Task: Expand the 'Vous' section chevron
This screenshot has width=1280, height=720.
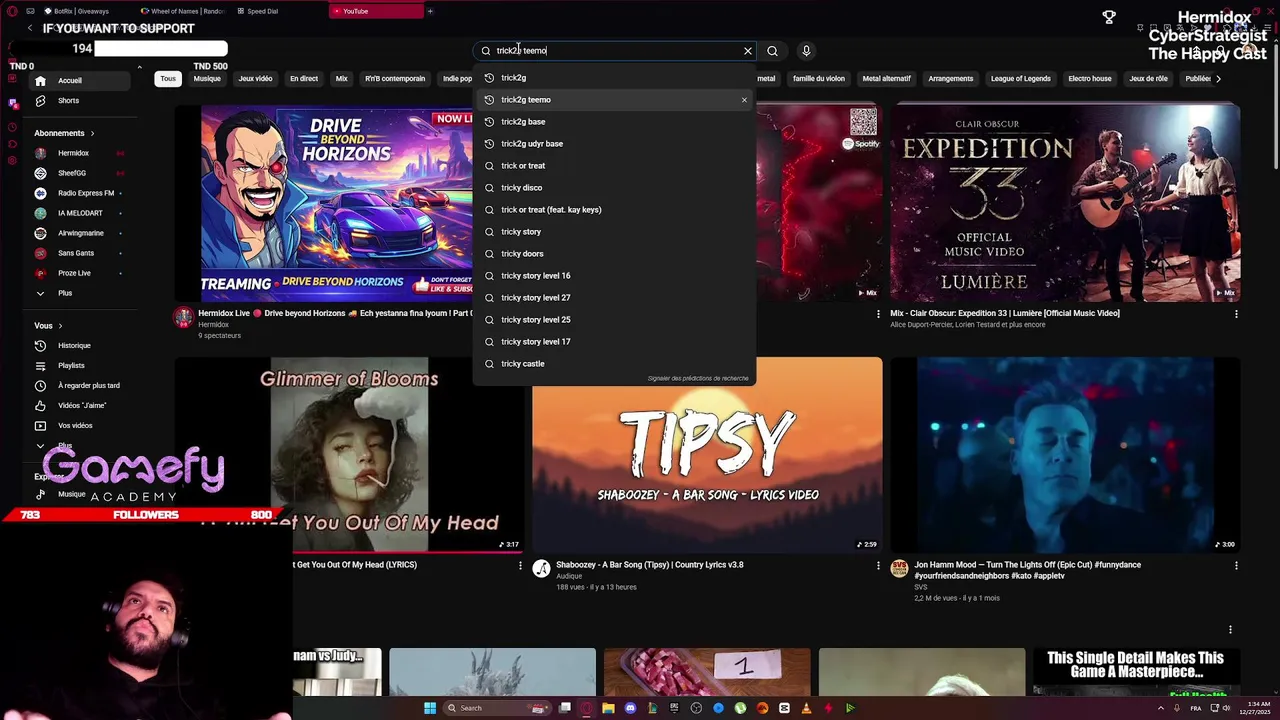Action: pyautogui.click(x=60, y=325)
